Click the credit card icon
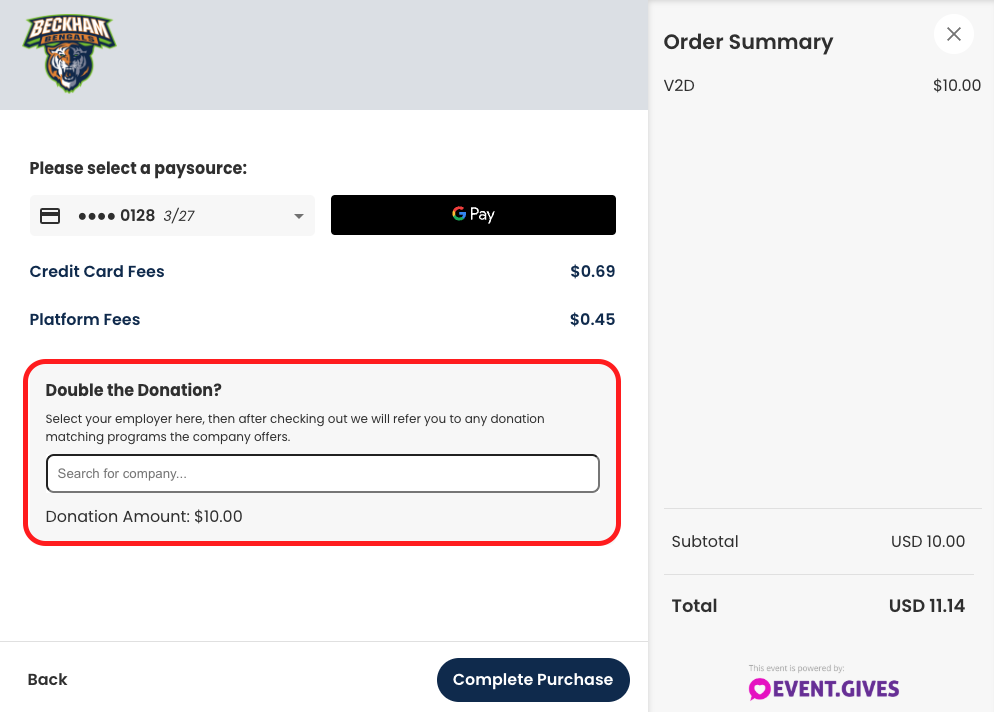The image size is (994, 712). tap(50, 216)
